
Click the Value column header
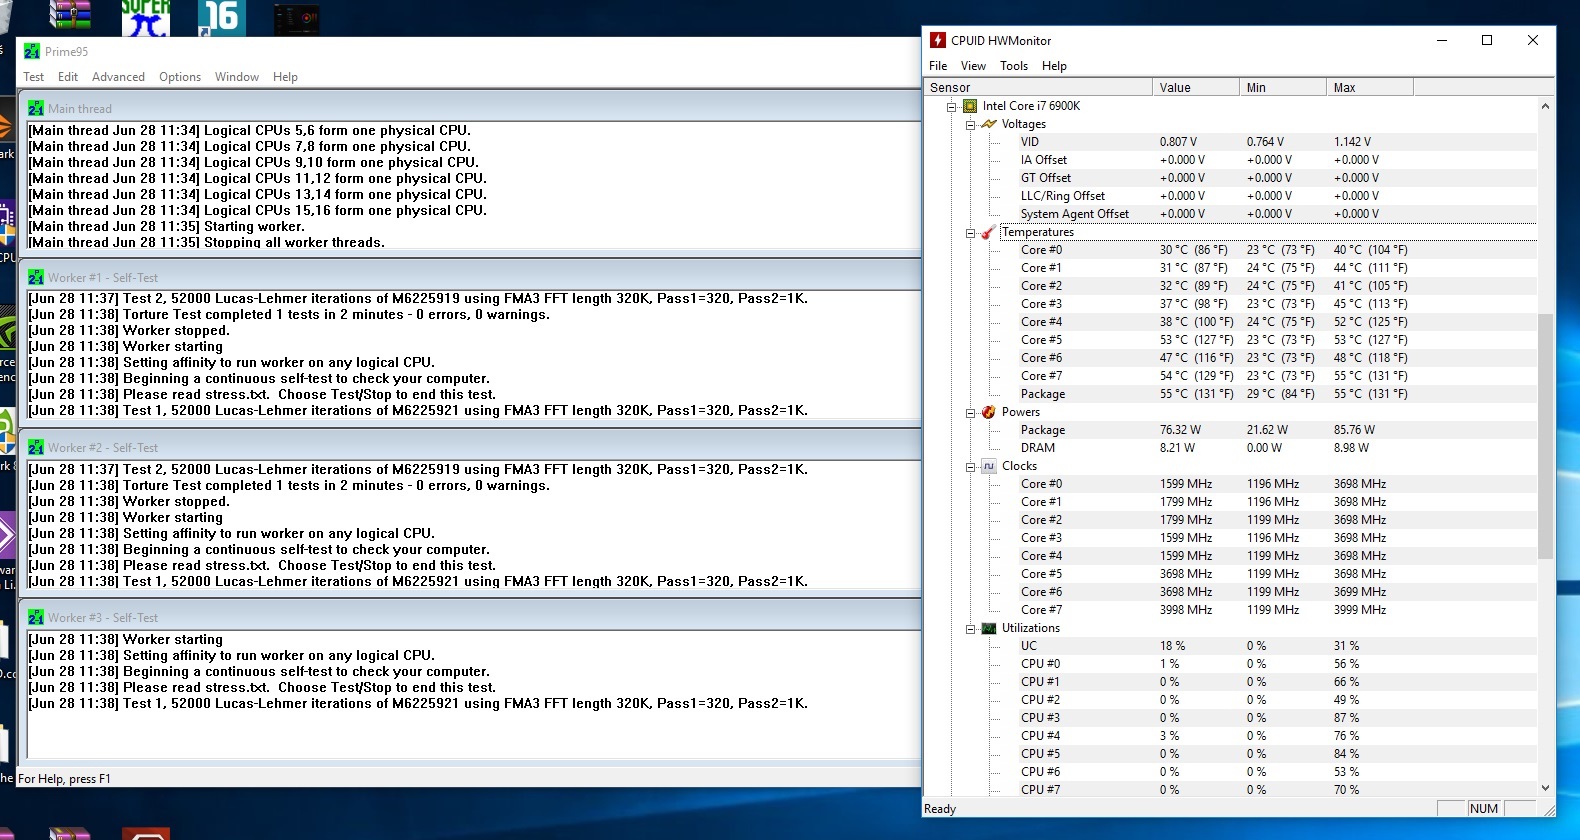point(1196,87)
